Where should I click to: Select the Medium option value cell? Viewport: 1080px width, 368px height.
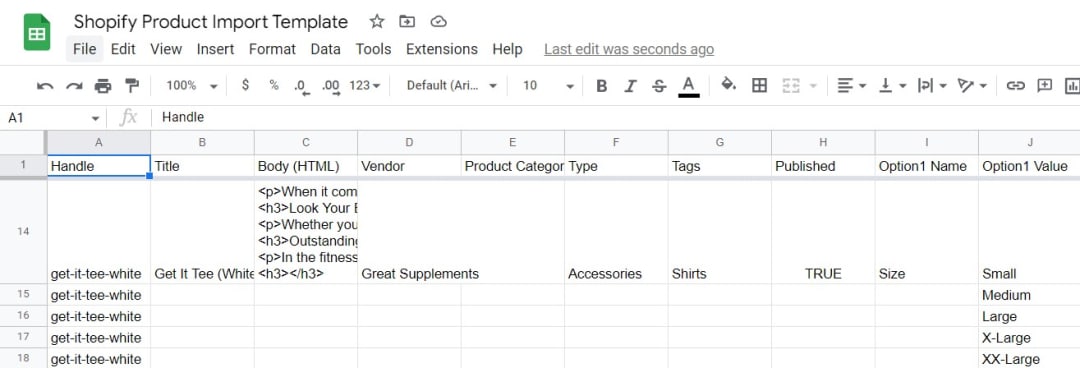[1030, 295]
